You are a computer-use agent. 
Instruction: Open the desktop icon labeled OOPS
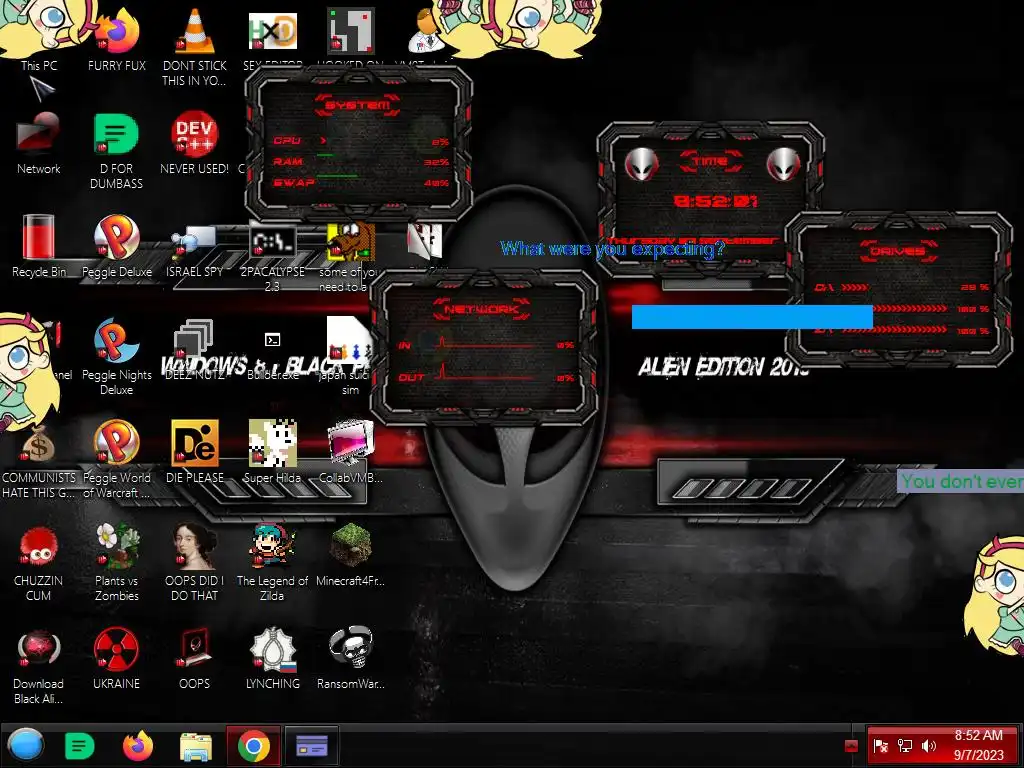(195, 658)
